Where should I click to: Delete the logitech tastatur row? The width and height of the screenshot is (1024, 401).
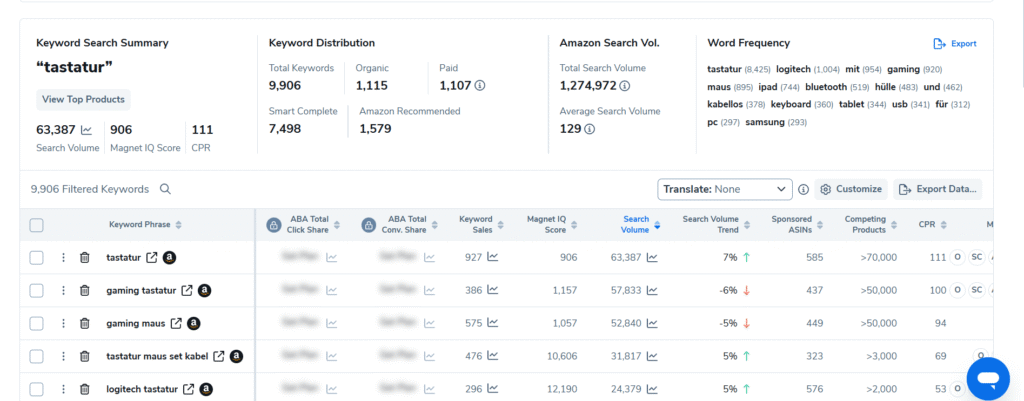click(x=84, y=389)
